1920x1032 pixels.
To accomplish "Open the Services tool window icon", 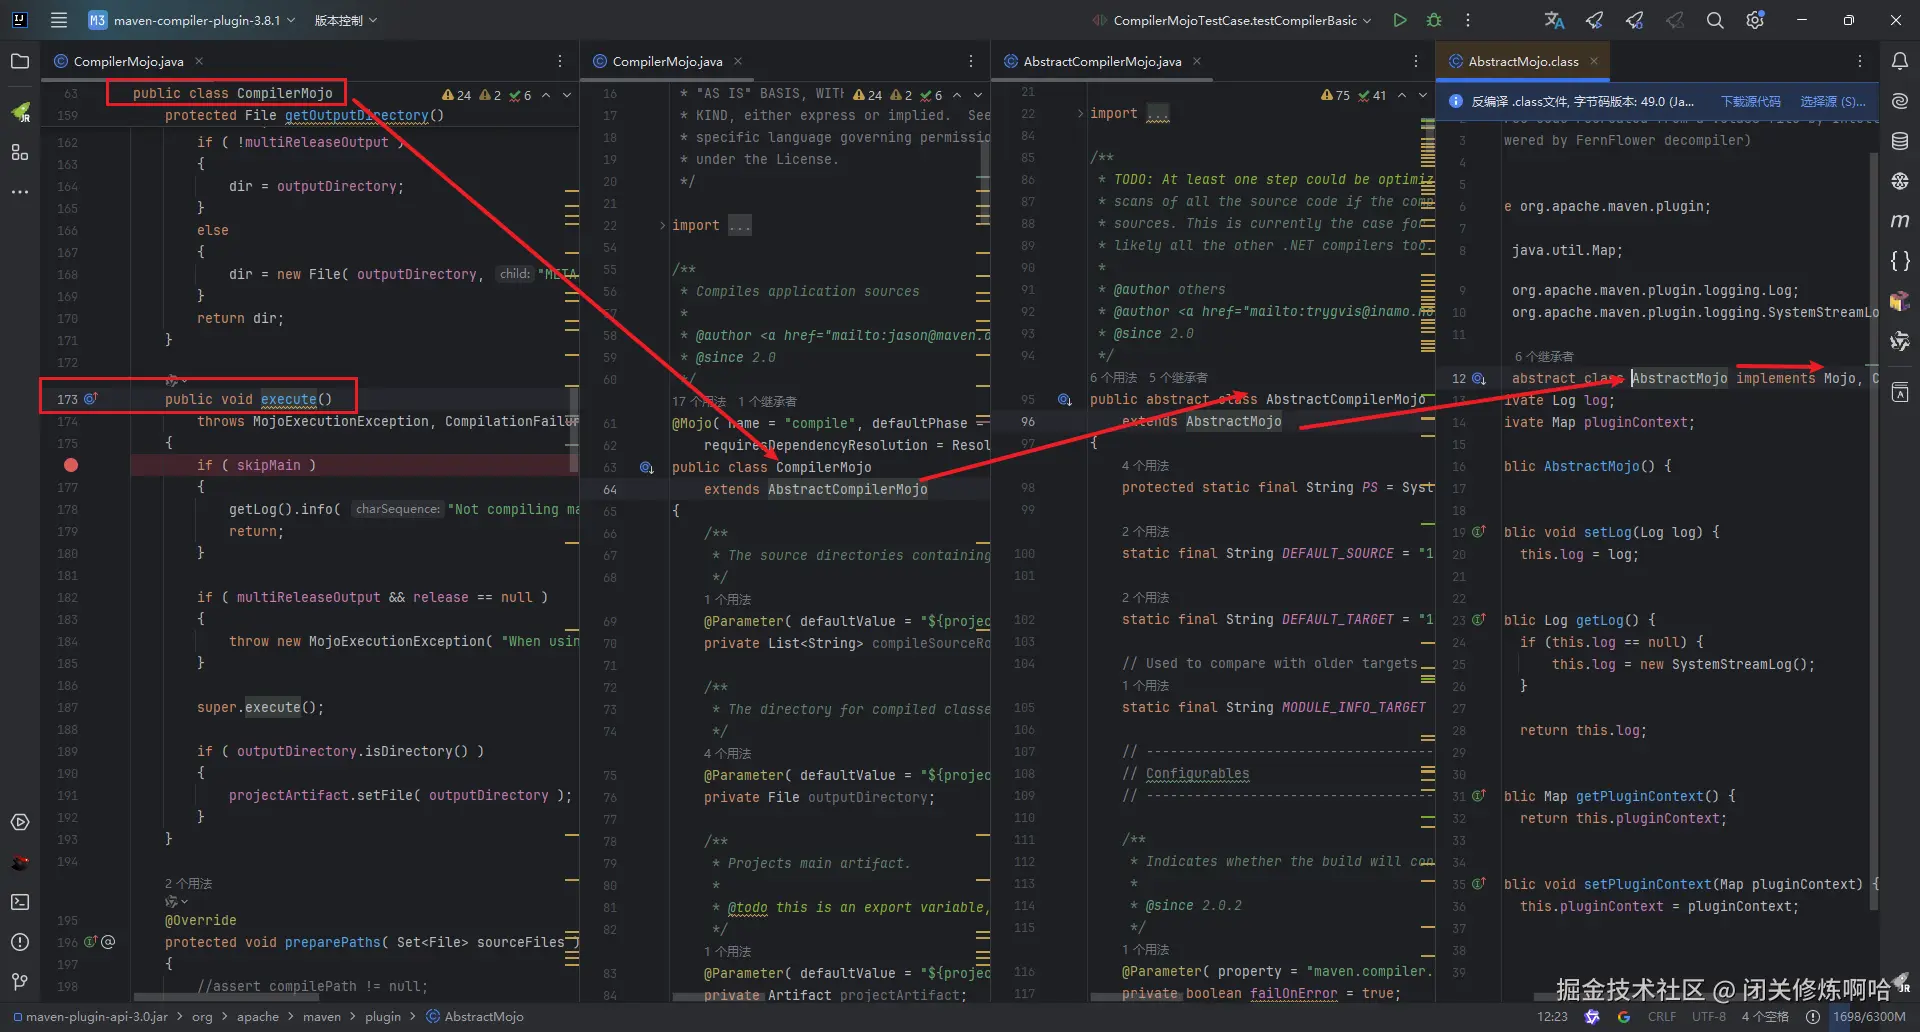I will click(20, 822).
